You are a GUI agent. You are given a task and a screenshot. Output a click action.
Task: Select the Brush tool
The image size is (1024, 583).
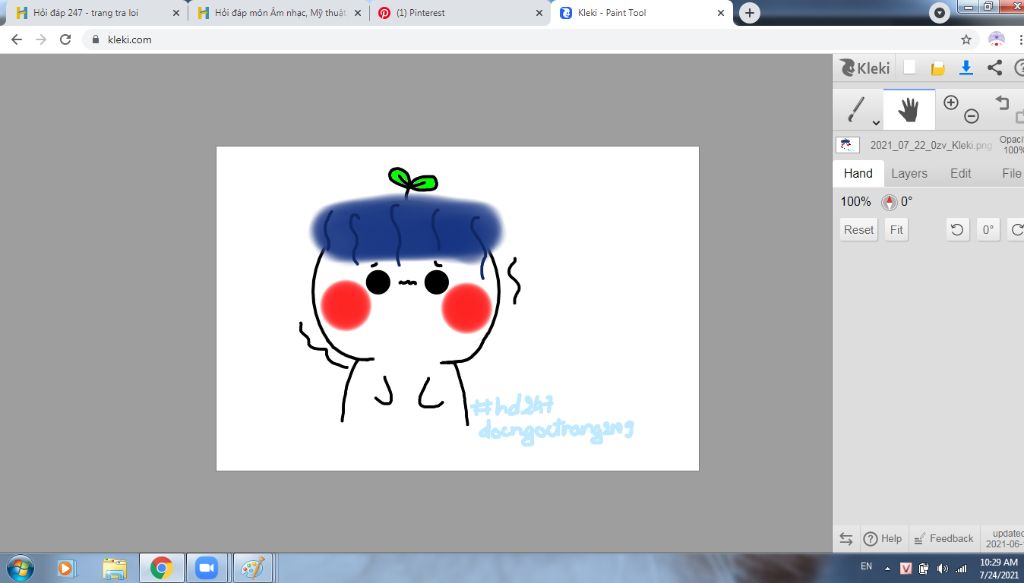[x=856, y=110]
